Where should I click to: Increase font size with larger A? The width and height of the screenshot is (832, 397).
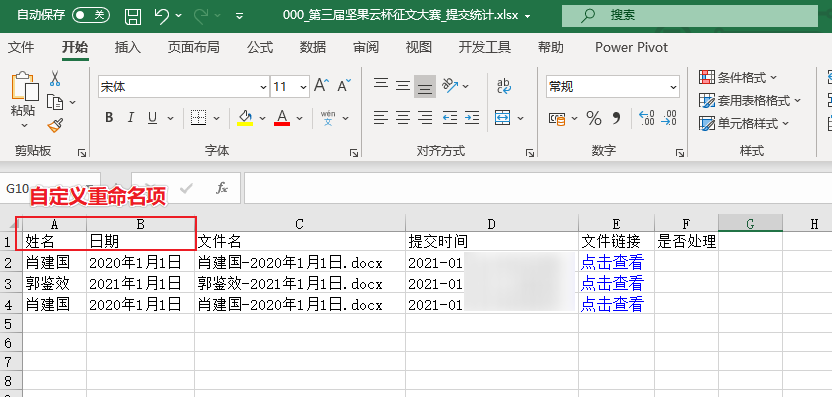coord(322,86)
